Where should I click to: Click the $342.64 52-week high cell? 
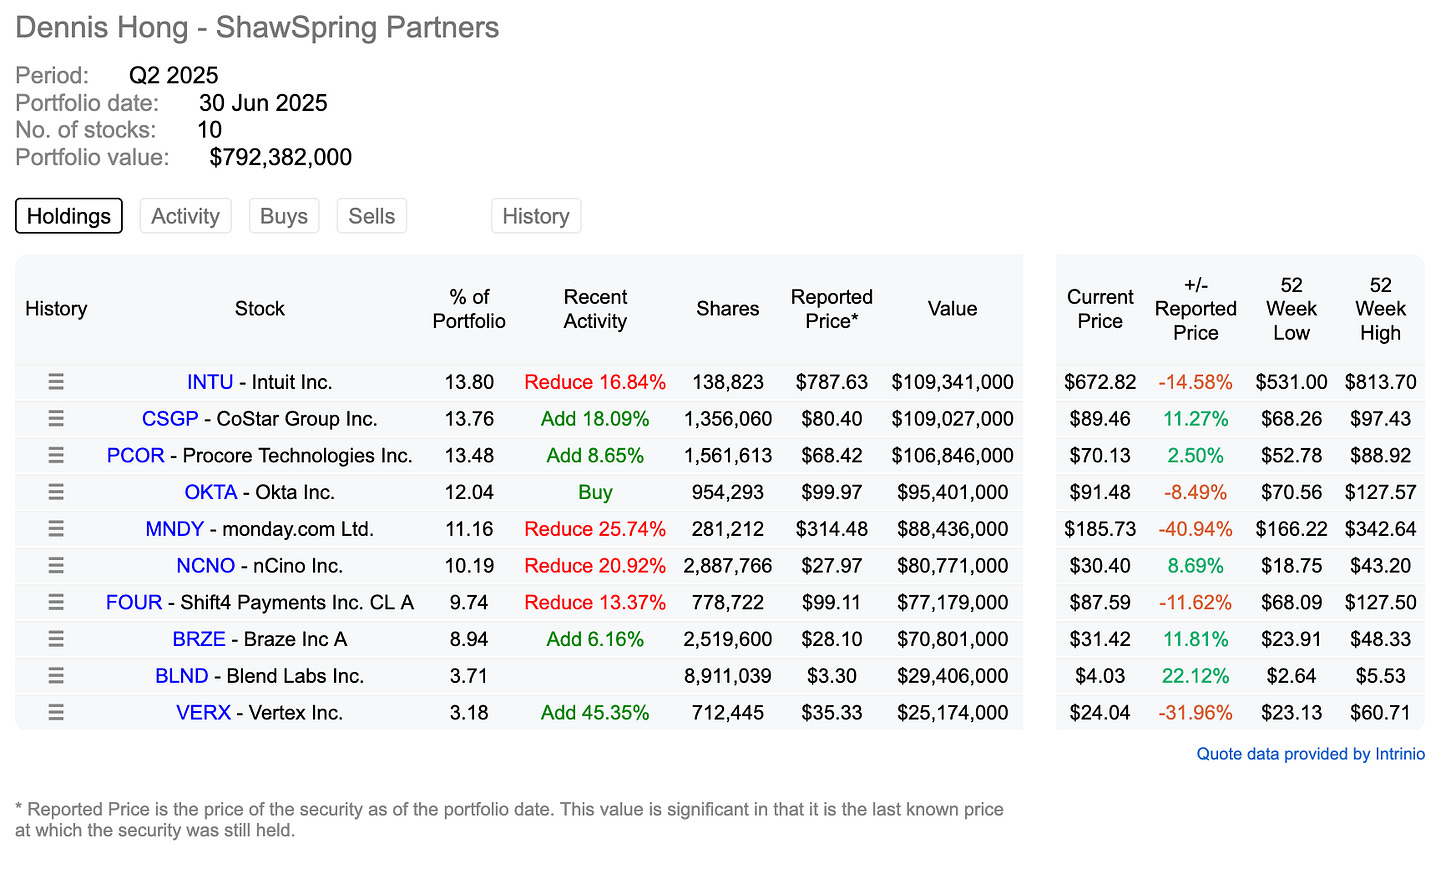pyautogui.click(x=1380, y=529)
